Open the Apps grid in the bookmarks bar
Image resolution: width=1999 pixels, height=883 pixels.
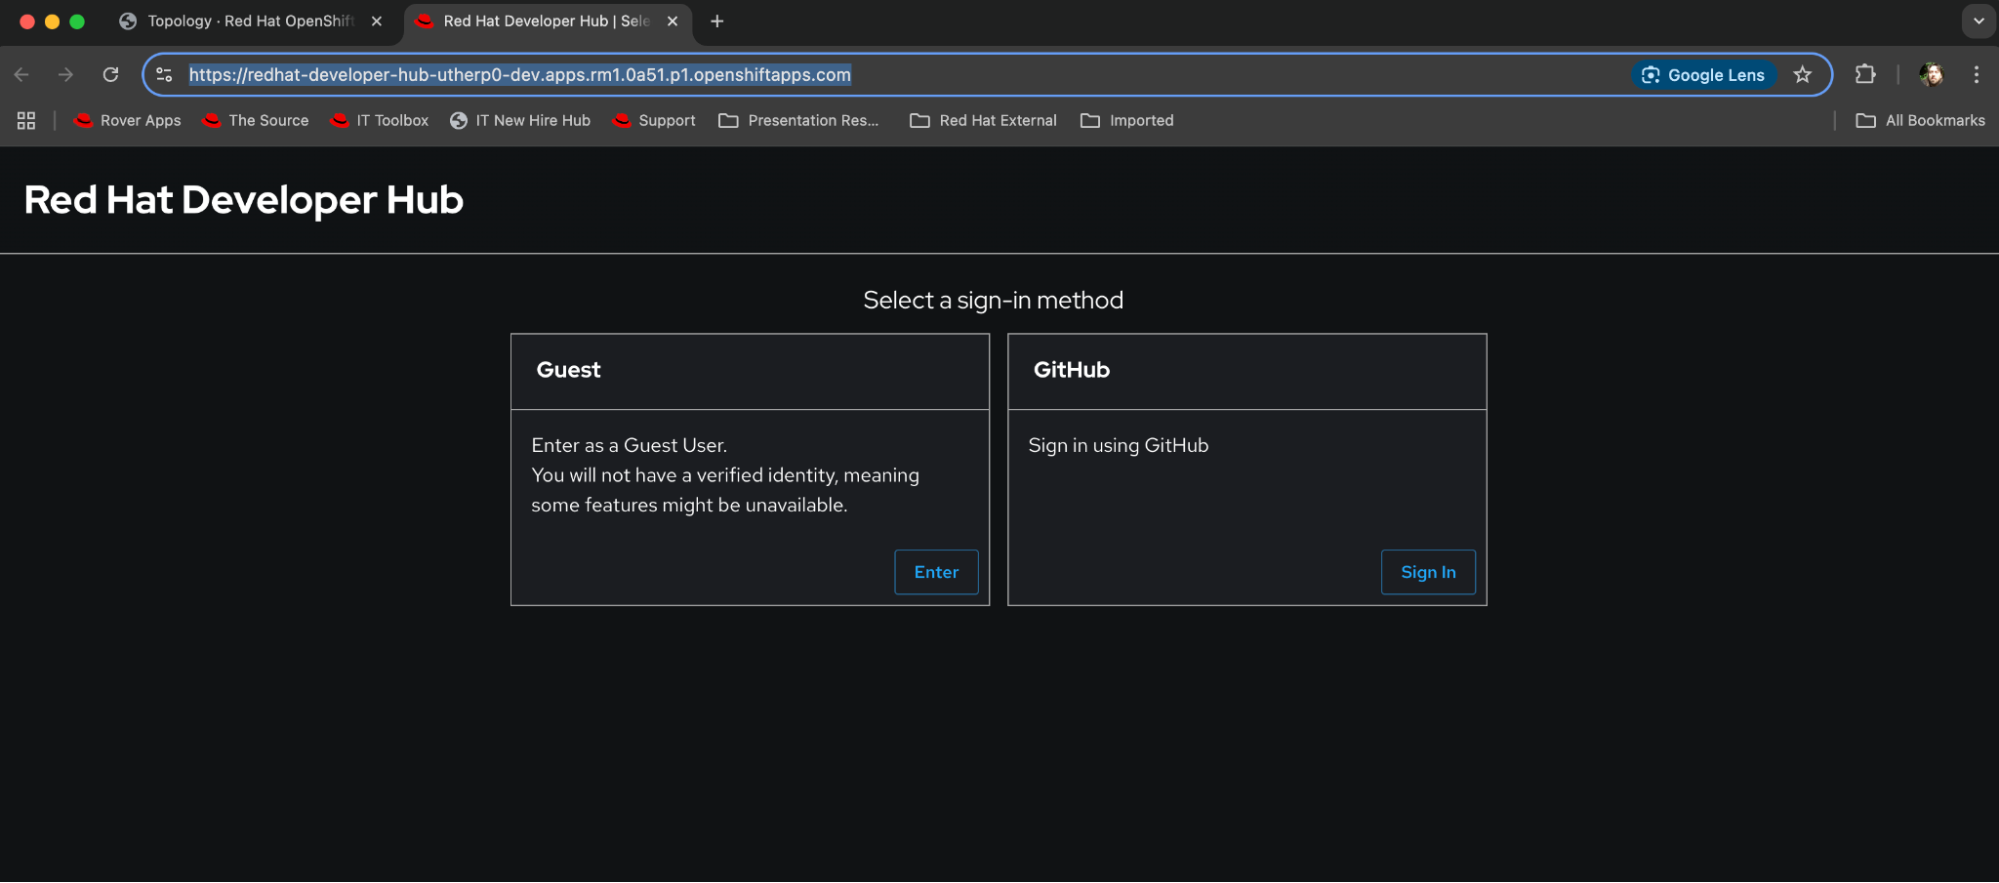tap(26, 121)
